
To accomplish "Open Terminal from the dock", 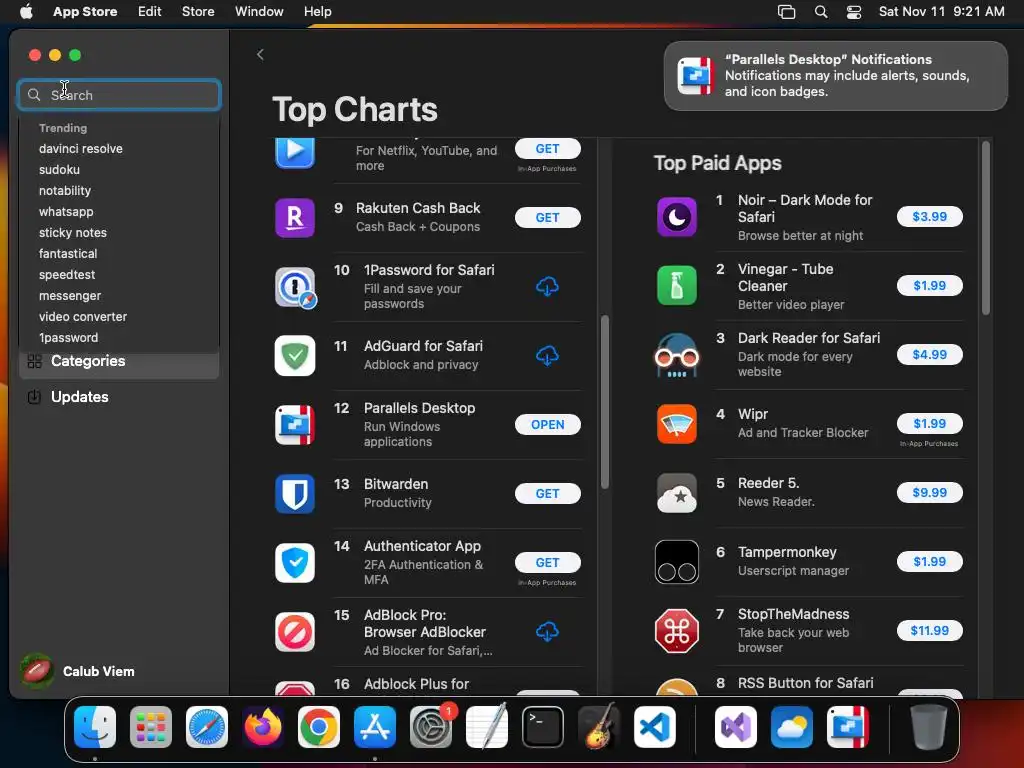I will (x=543, y=727).
